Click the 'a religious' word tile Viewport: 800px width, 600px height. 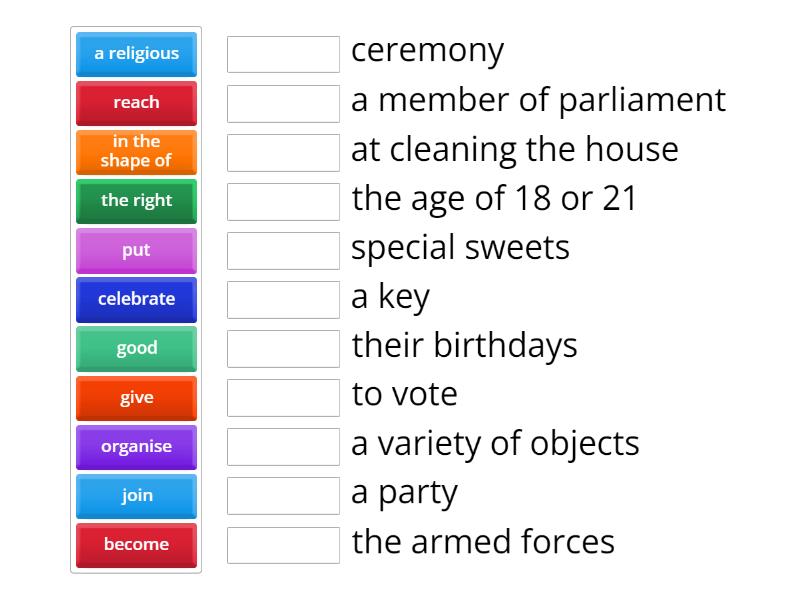pyautogui.click(x=136, y=54)
